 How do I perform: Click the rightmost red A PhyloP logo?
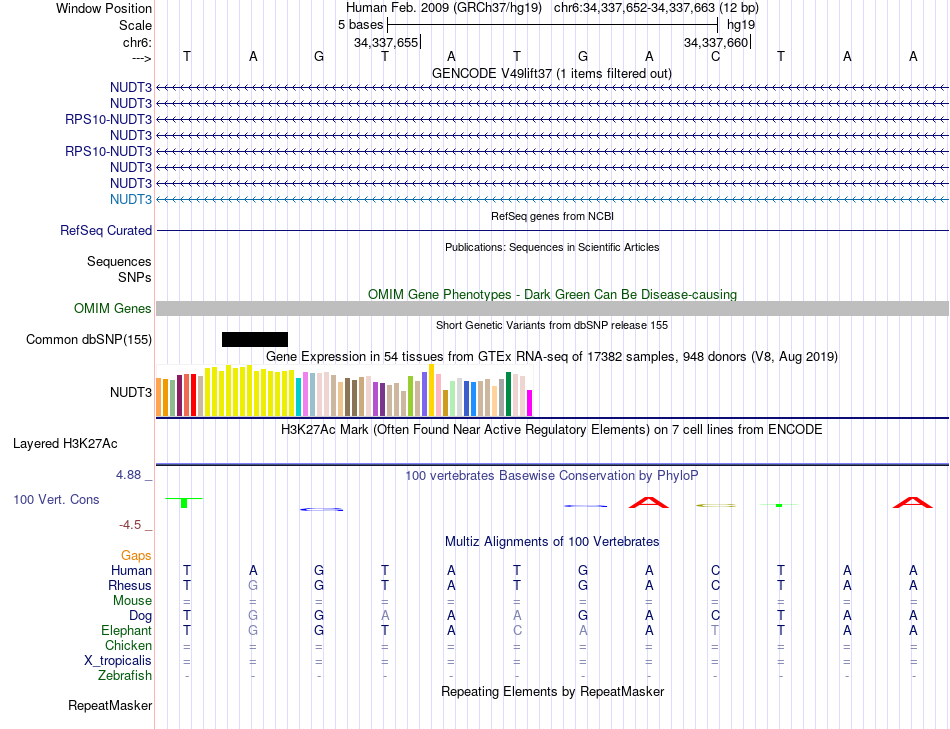coord(913,502)
